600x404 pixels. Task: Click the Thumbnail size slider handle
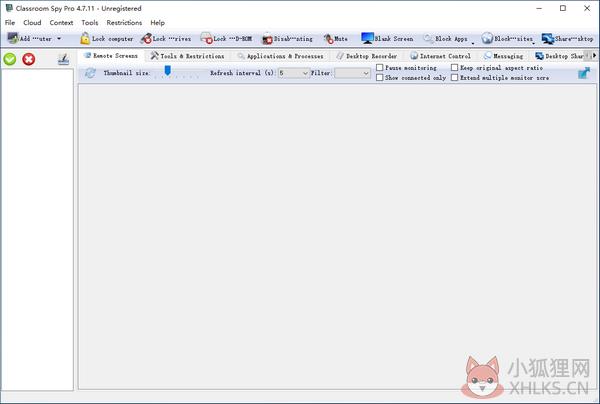168,70
